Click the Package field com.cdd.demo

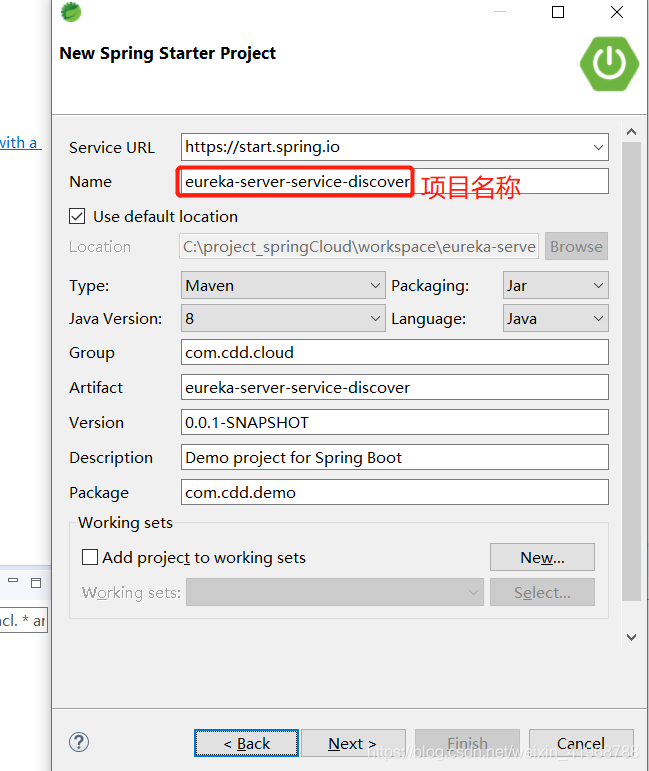pyautogui.click(x=394, y=492)
